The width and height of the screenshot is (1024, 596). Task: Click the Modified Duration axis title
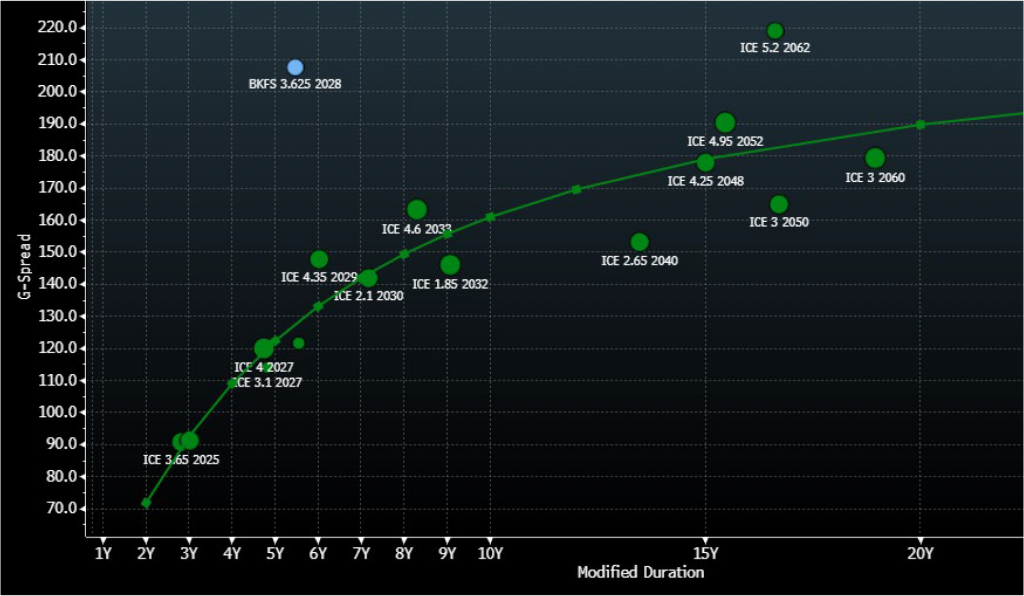(x=640, y=573)
